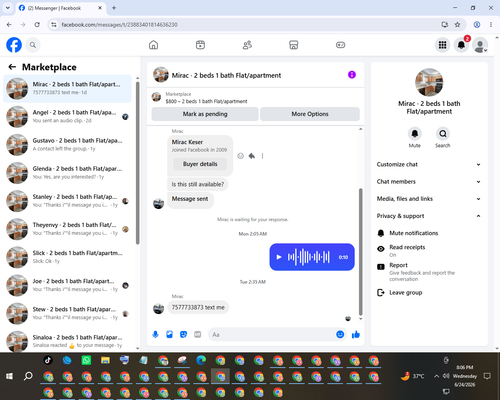
Task: Click the Windows Start button
Action: tap(9, 376)
